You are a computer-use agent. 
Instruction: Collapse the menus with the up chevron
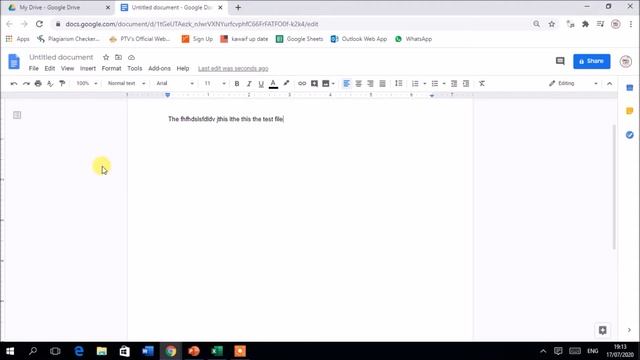click(x=609, y=83)
